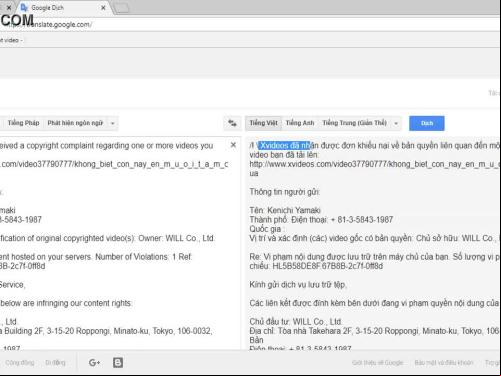Click 'Kính gửi dịch vụ lưu trữ tệp' line
The height and width of the screenshot is (376, 501).
298,285
